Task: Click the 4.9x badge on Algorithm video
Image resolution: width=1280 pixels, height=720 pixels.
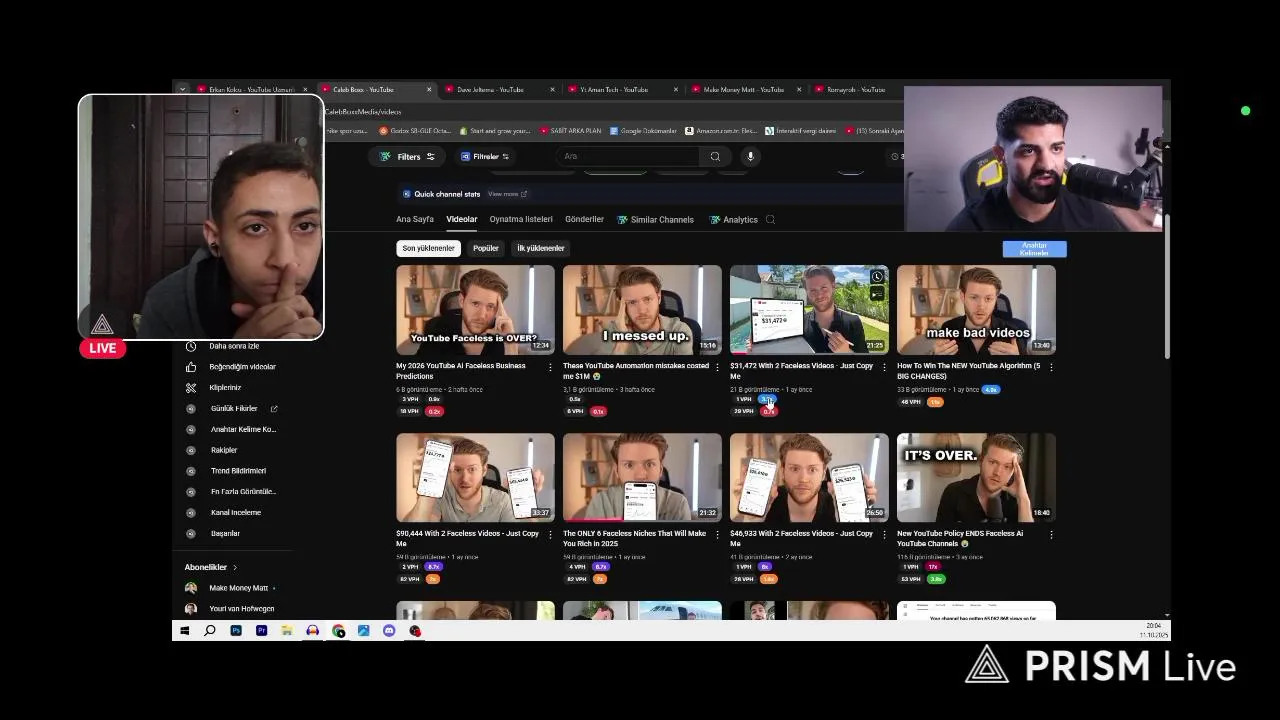Action: [x=990, y=390]
